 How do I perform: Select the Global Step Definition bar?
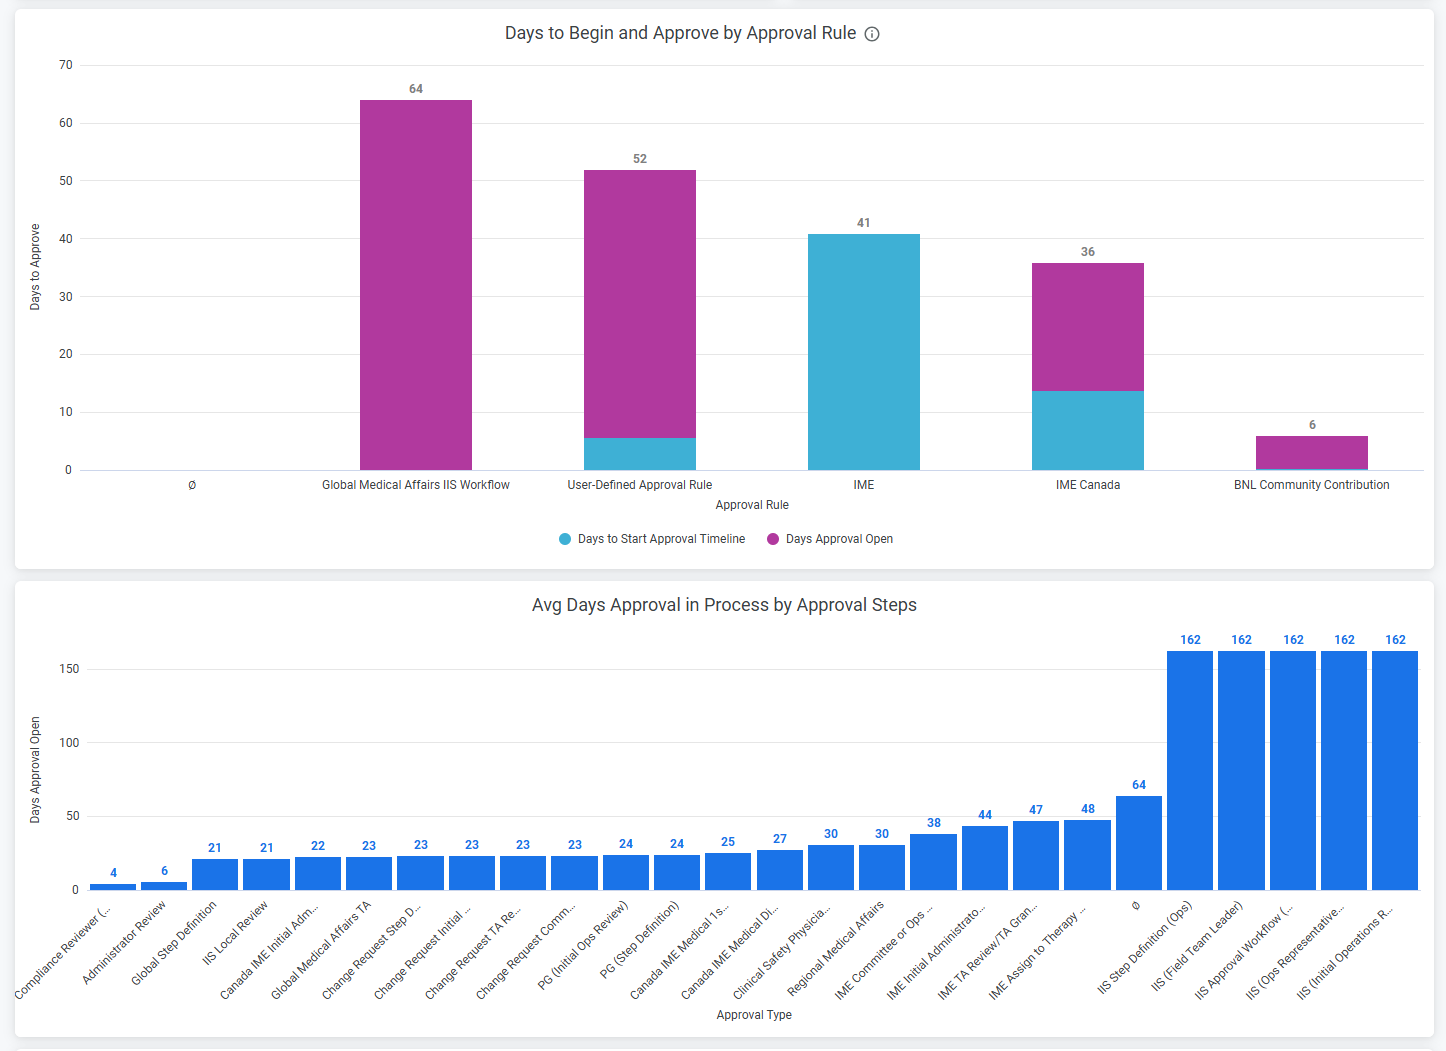(x=215, y=874)
